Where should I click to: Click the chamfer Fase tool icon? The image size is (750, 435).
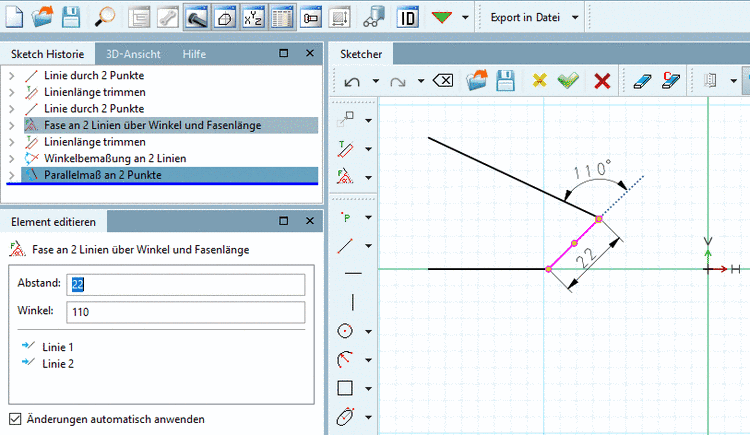coord(345,177)
